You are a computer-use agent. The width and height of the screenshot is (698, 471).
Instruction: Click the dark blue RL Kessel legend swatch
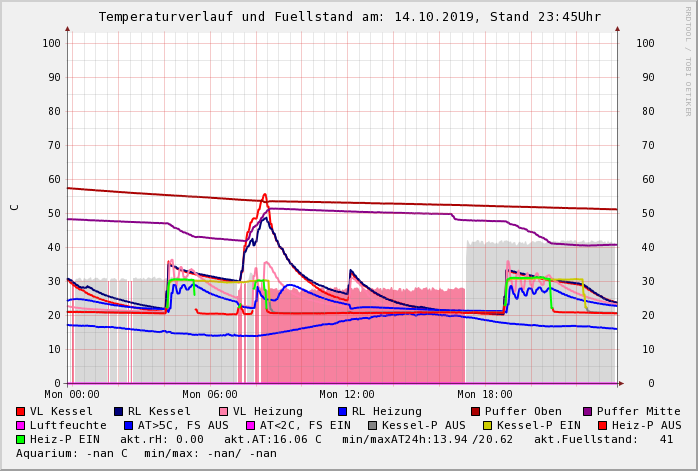(x=119, y=411)
